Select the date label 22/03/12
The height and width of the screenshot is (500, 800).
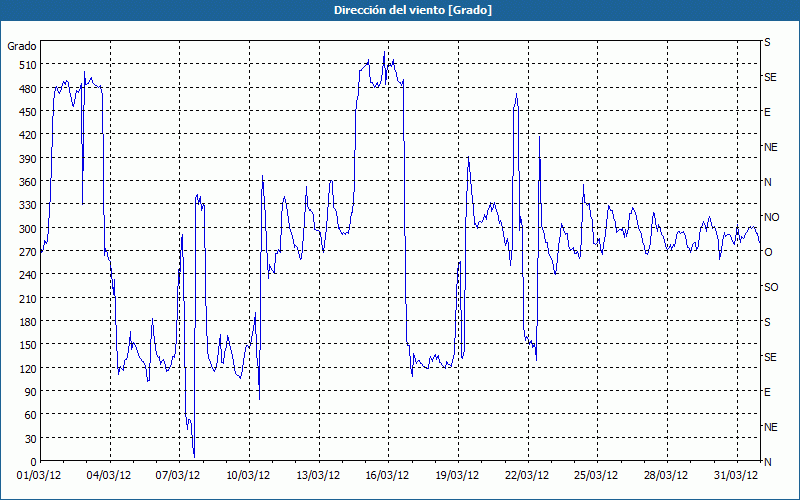[x=527, y=476]
